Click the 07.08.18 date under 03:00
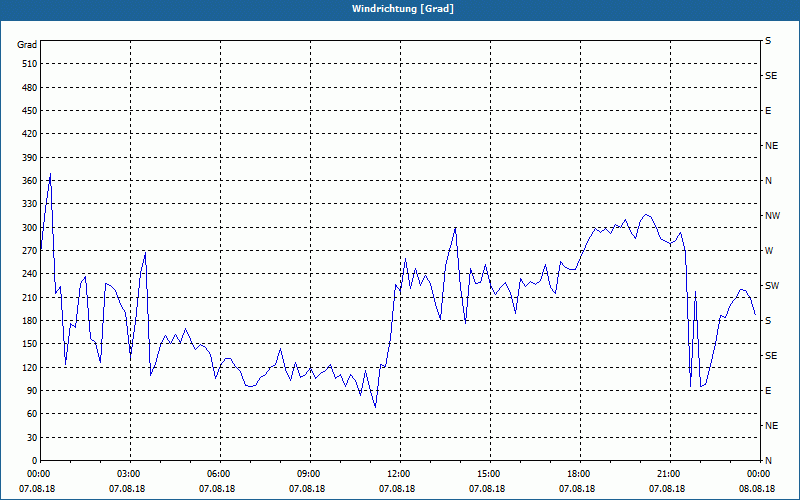Screen dimensions: 800x500 127,489
